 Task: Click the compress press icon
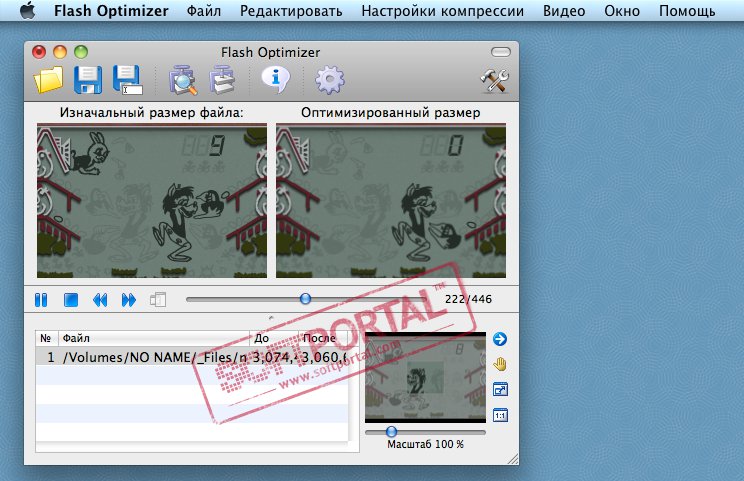(223, 80)
